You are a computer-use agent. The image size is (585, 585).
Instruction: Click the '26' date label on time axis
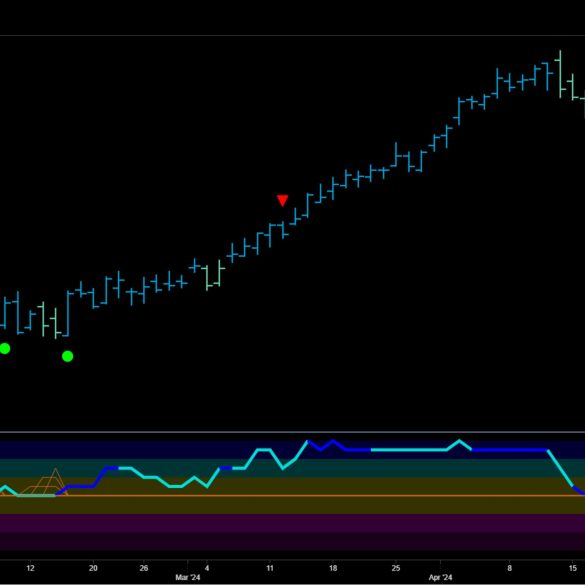(144, 568)
